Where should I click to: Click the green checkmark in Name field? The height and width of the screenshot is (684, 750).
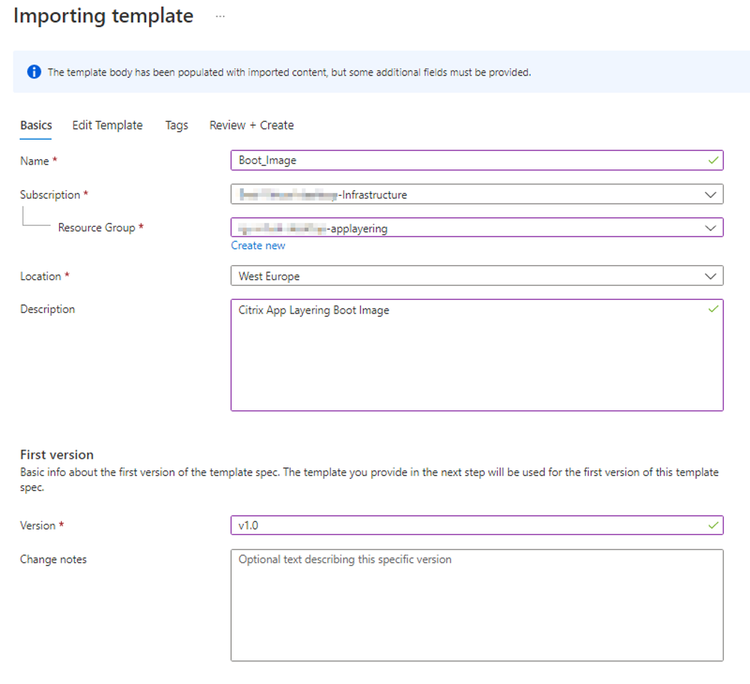713,160
